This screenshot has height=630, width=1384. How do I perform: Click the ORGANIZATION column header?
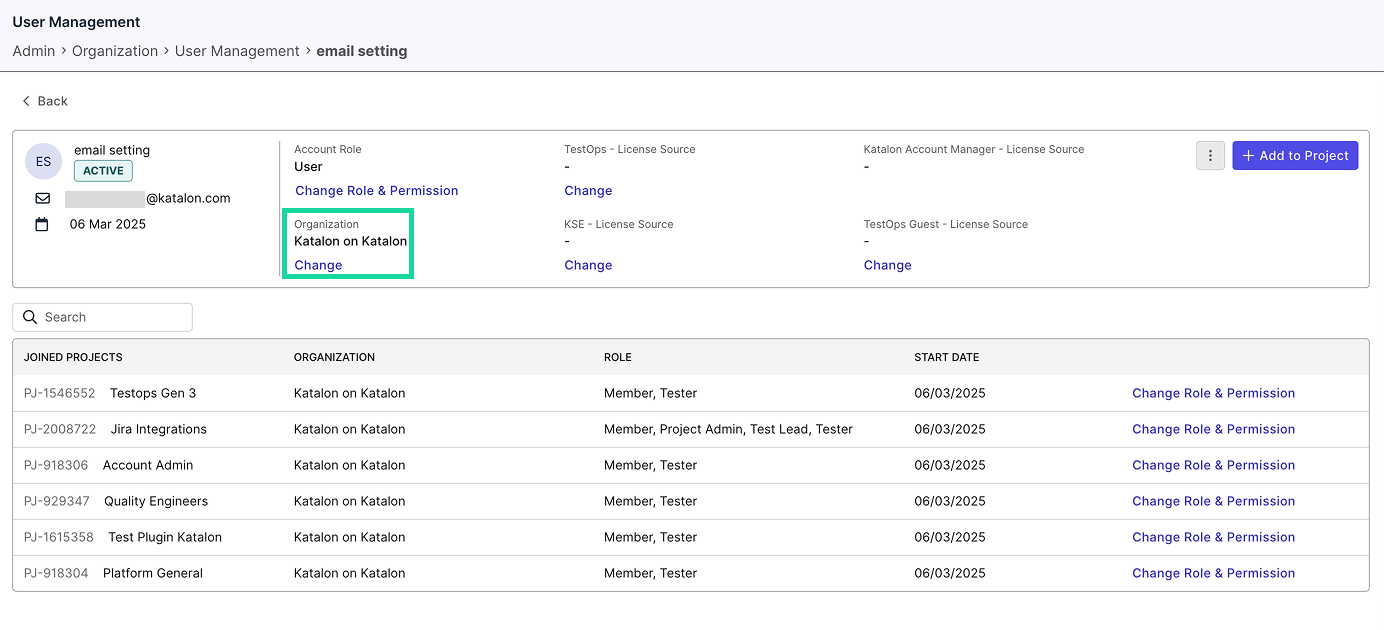click(334, 357)
